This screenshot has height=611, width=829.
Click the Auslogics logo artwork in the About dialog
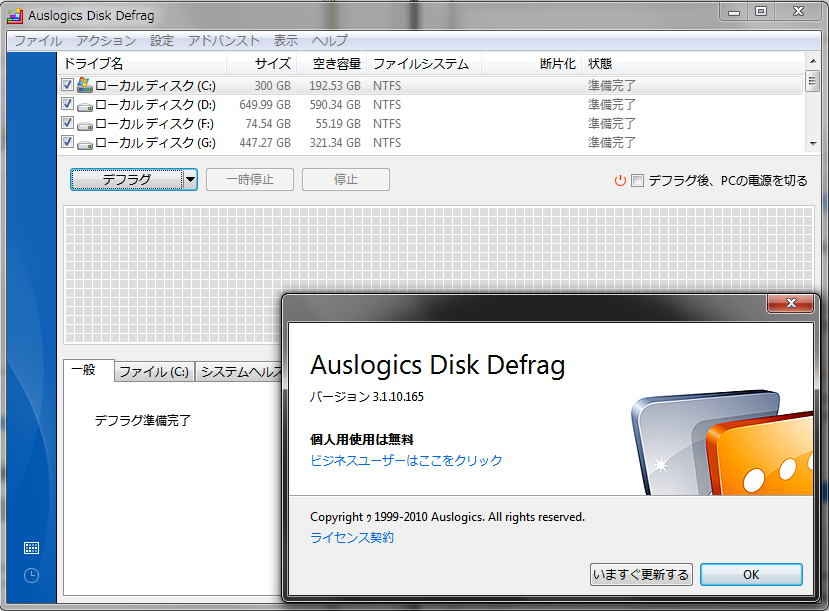pos(722,443)
